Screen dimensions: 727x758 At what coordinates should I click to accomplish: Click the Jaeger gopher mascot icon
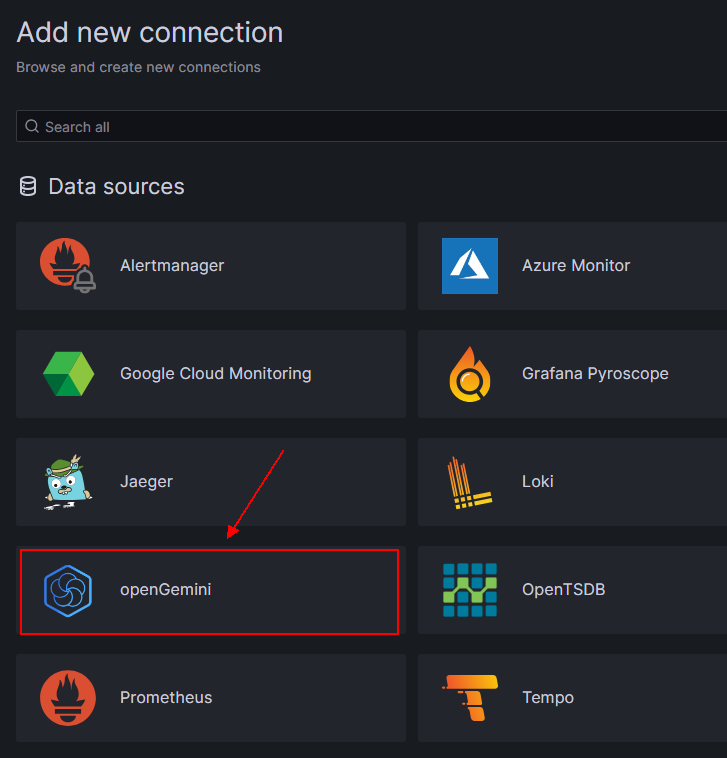coord(68,482)
